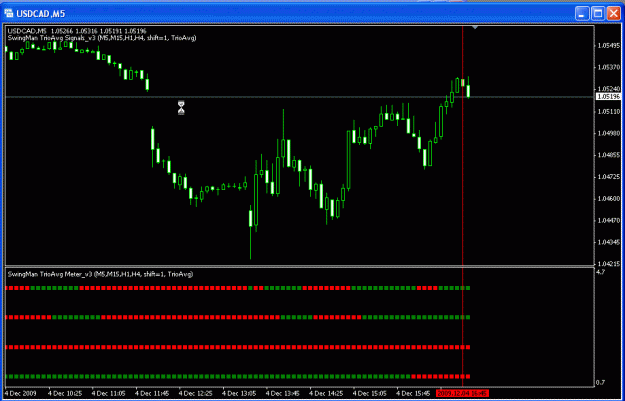Click the hourglass marker on the chart

[x=181, y=108]
